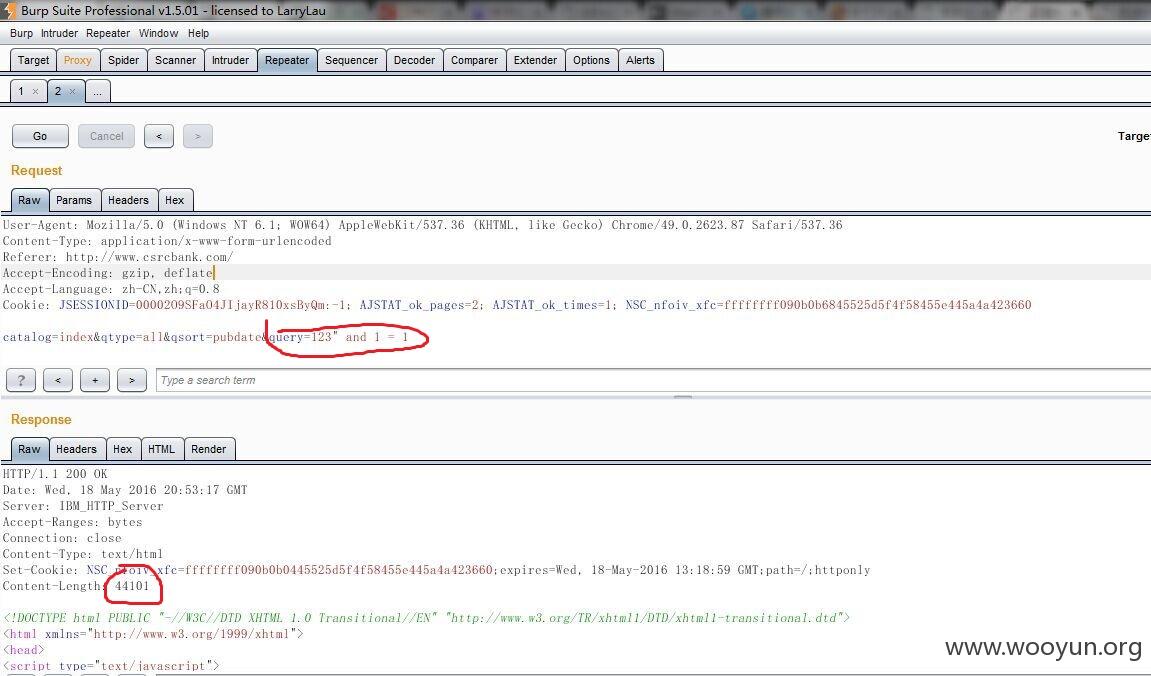Go to previous request in history
Screen dimensions: 1151x676
point(159,136)
